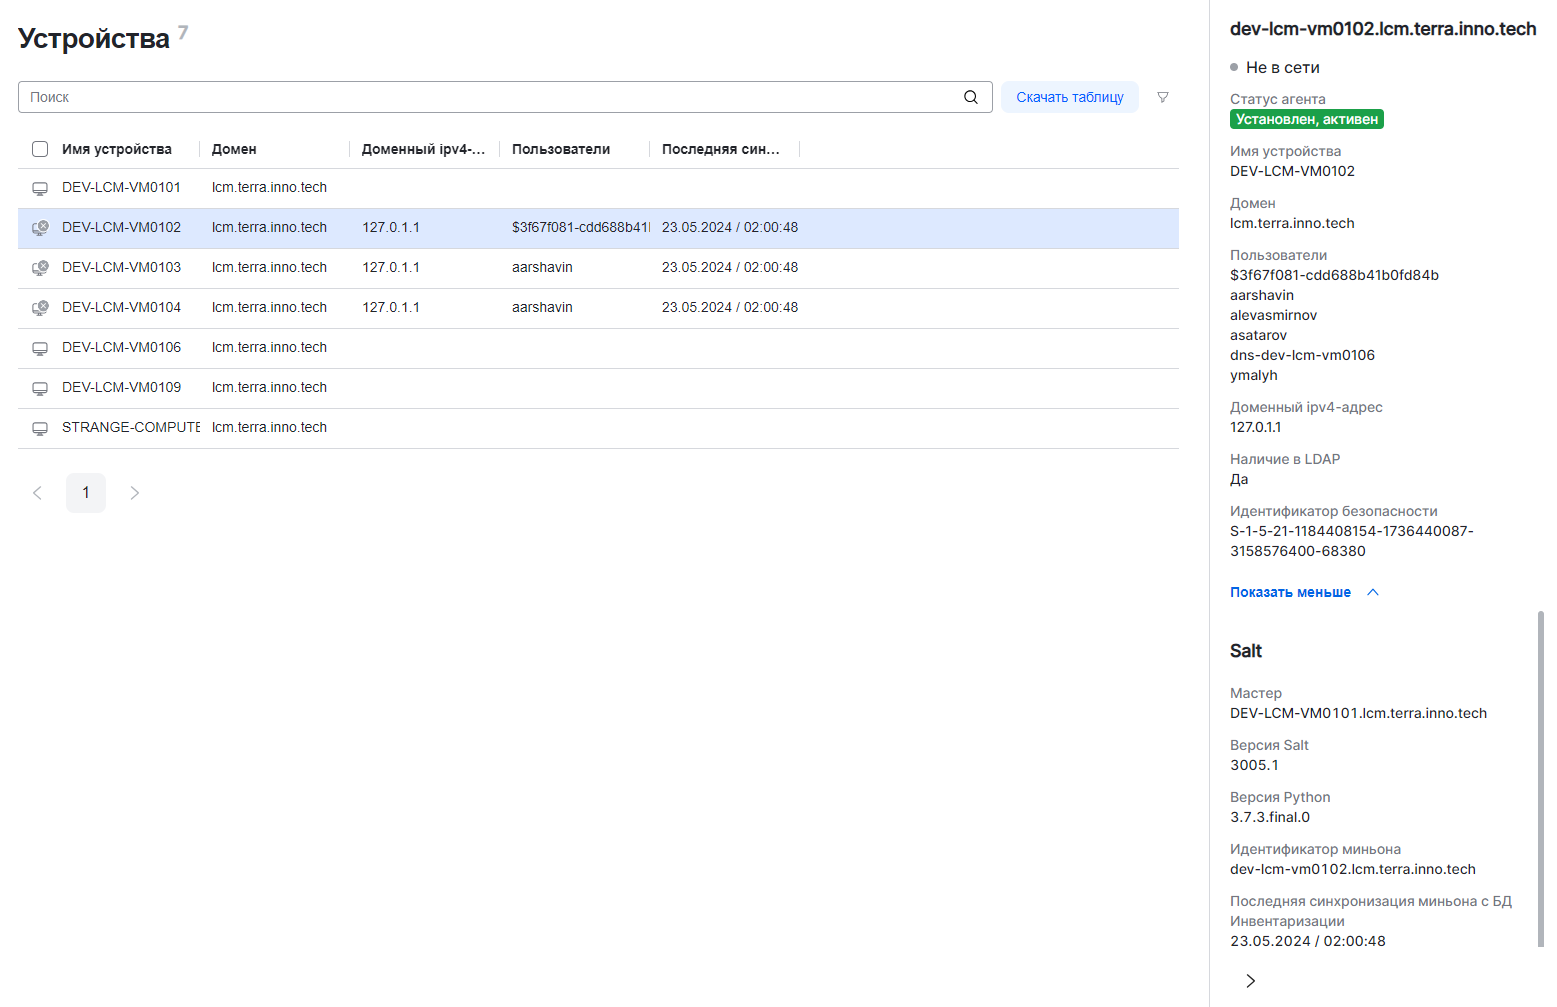
Task: Collapse the side panel with bottom chevron
Action: tap(1250, 981)
